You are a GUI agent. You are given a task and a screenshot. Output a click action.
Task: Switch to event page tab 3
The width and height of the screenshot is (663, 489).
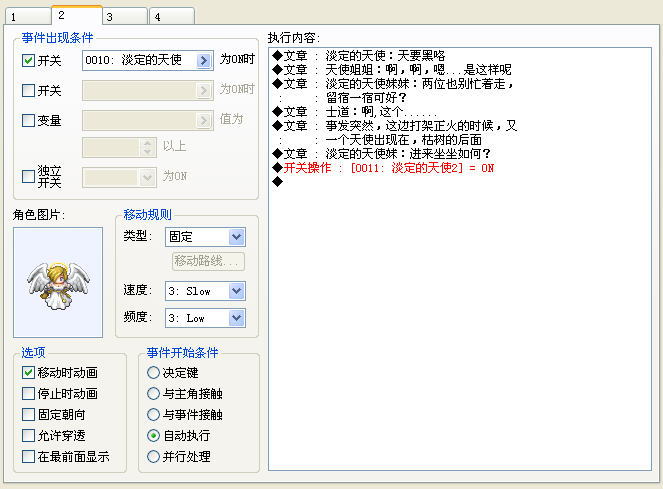point(125,16)
